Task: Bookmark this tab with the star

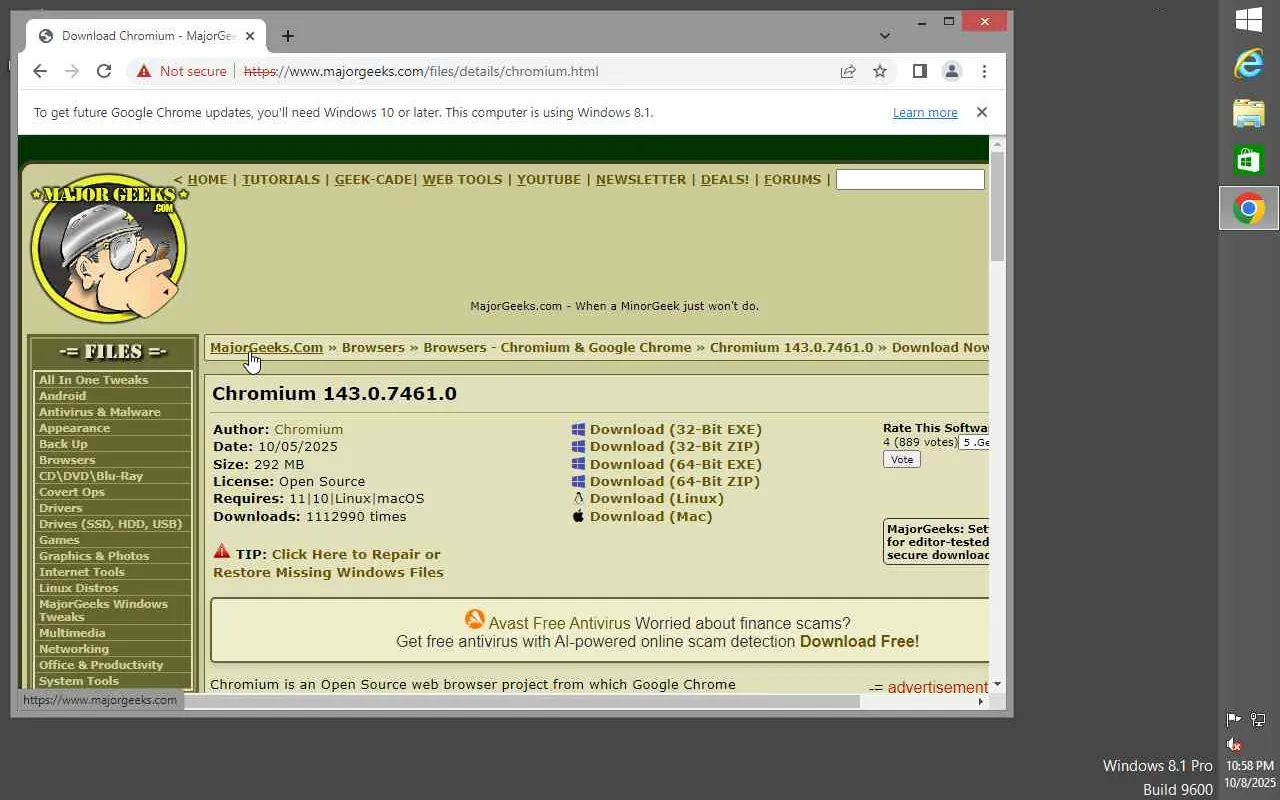Action: (x=880, y=71)
